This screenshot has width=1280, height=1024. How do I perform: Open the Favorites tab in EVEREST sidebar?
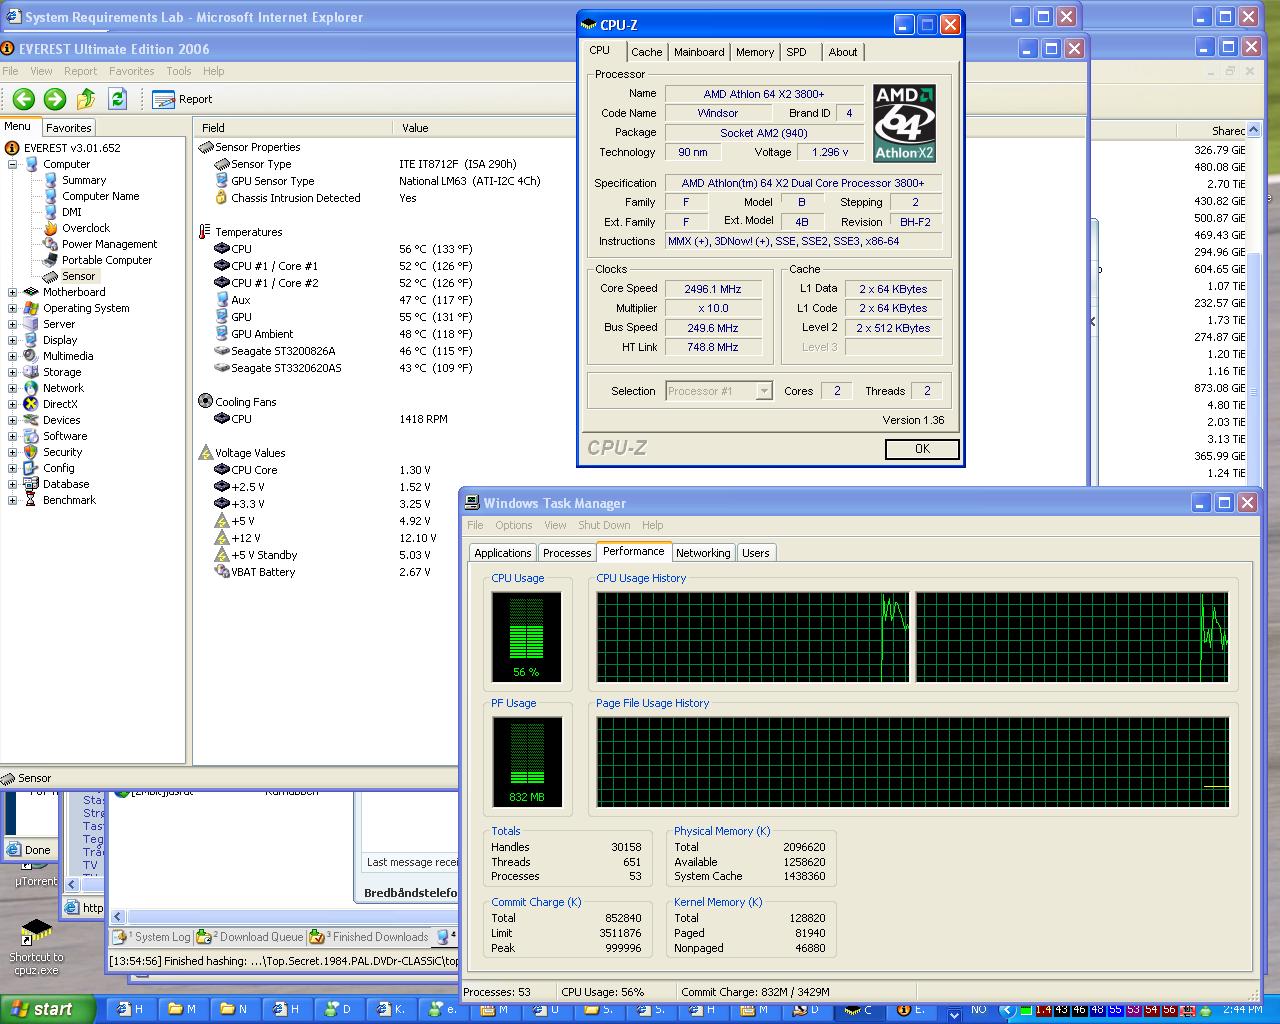click(69, 128)
